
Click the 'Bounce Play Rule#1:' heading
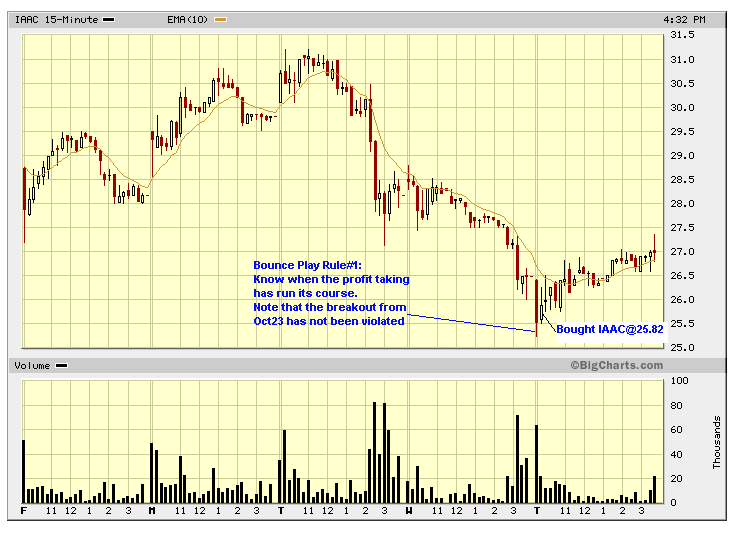307,265
